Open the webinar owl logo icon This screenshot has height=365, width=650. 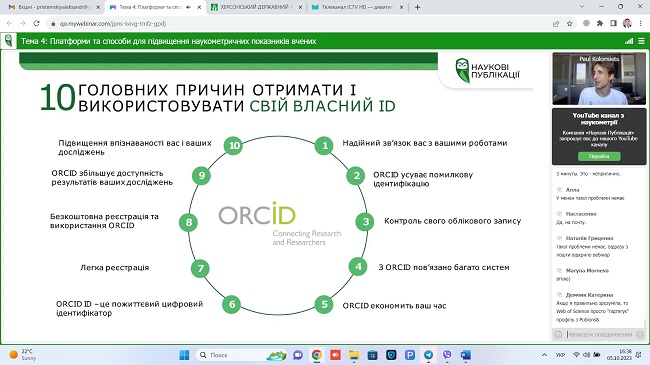8,41
